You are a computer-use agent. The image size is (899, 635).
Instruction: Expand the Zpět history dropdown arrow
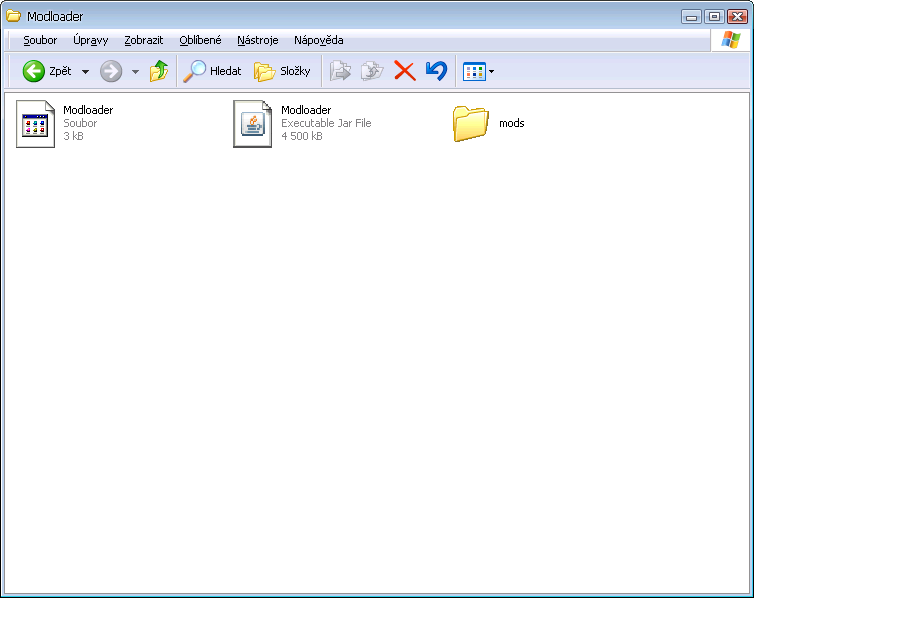coord(85,72)
